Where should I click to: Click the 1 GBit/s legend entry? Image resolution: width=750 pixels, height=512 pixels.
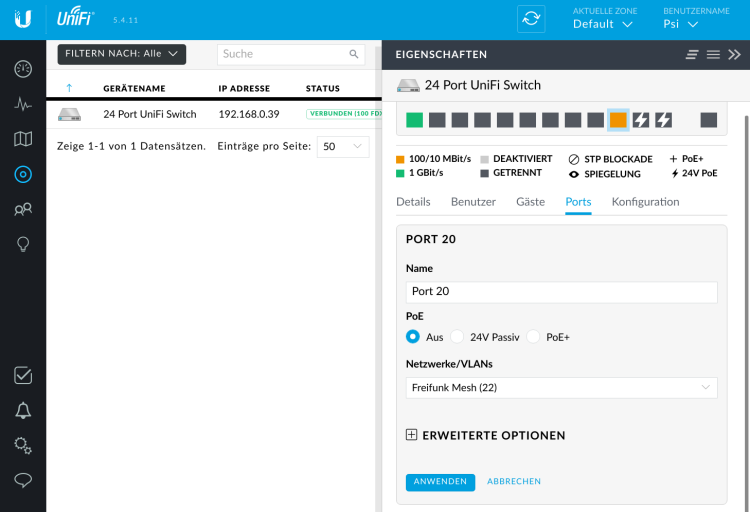point(419,173)
